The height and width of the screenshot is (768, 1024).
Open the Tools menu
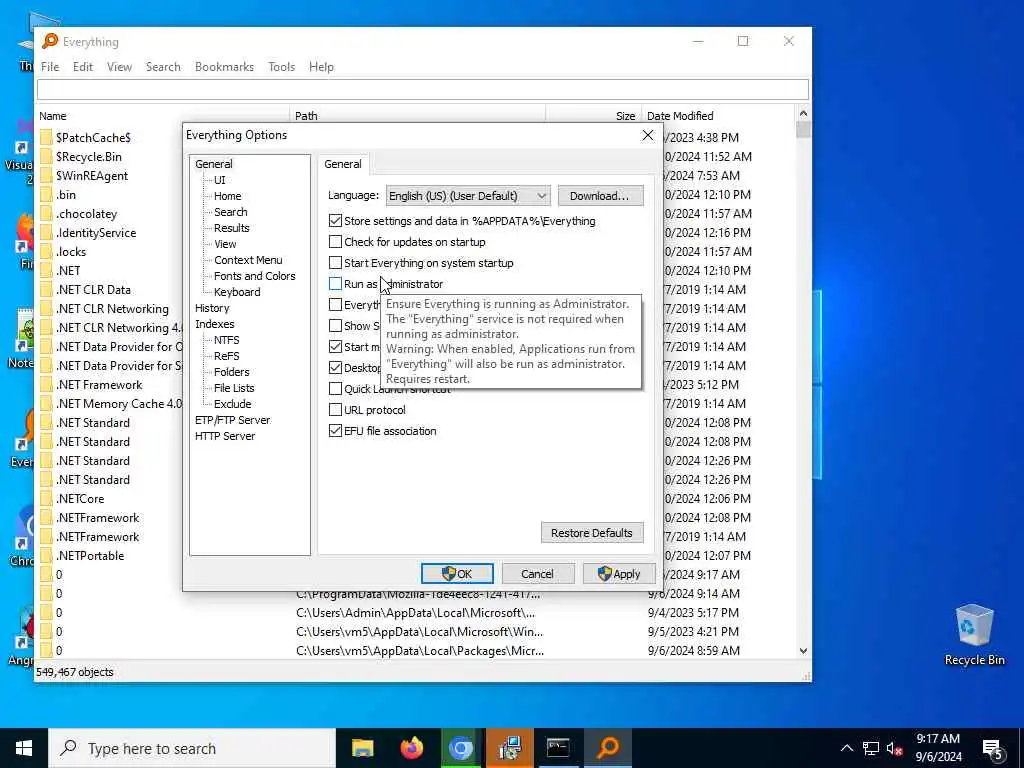click(x=281, y=67)
